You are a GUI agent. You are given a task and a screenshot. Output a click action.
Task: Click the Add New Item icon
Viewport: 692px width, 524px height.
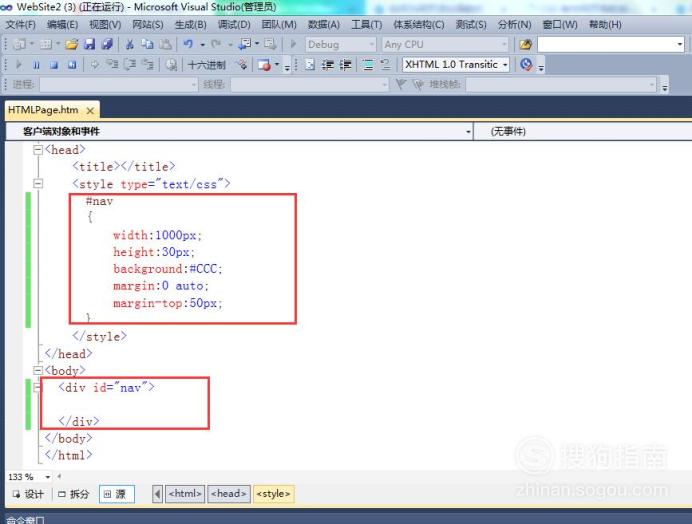46,44
